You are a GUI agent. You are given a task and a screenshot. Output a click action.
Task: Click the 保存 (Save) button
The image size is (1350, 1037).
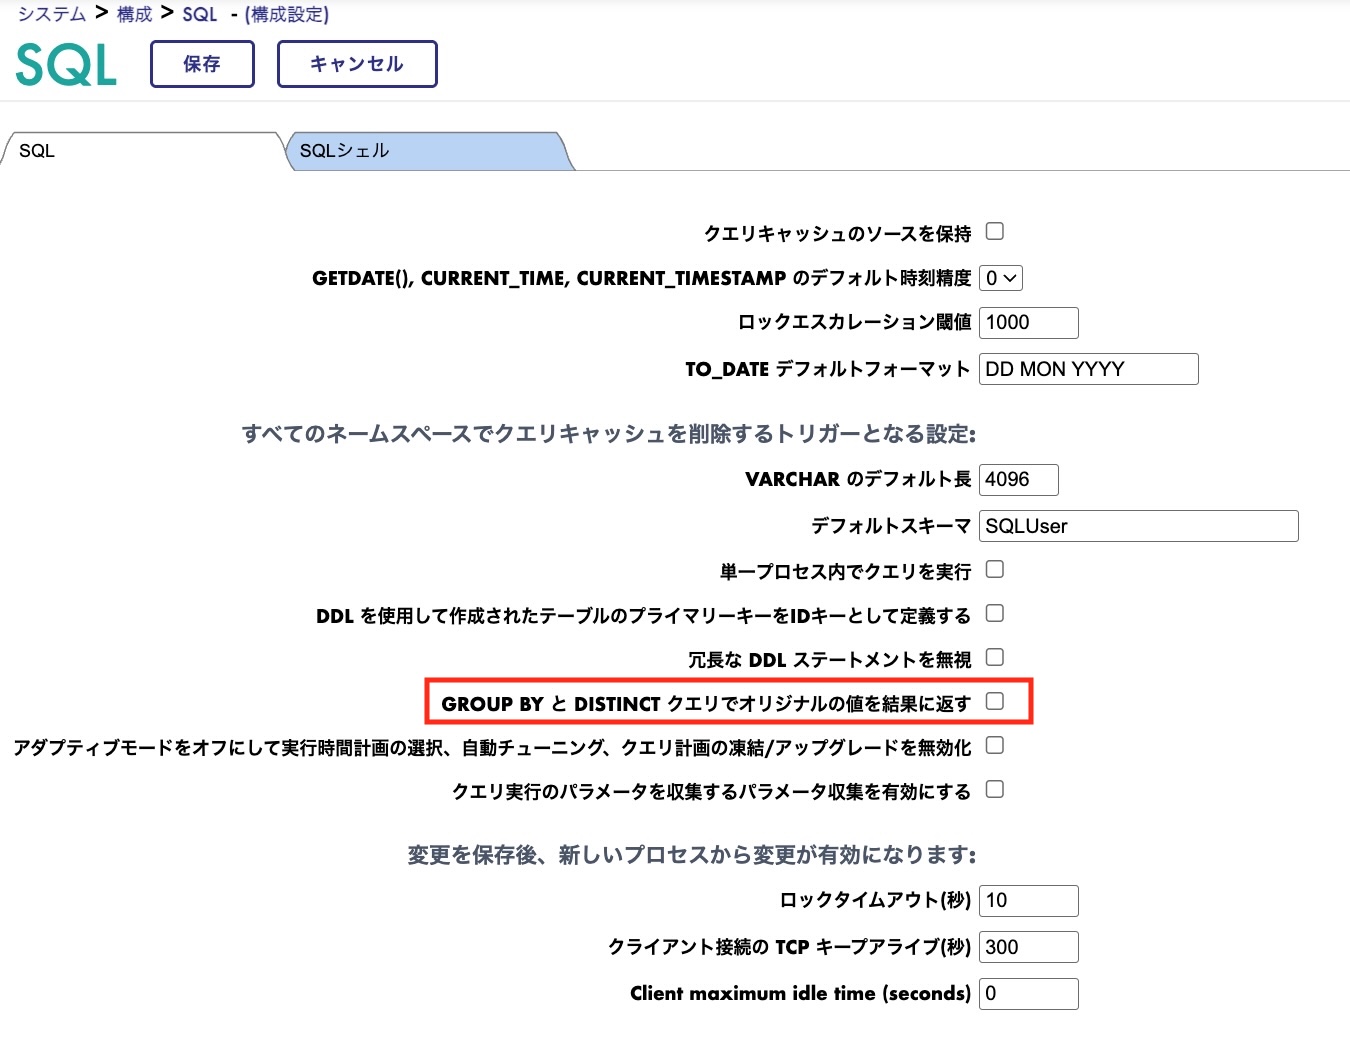click(202, 64)
